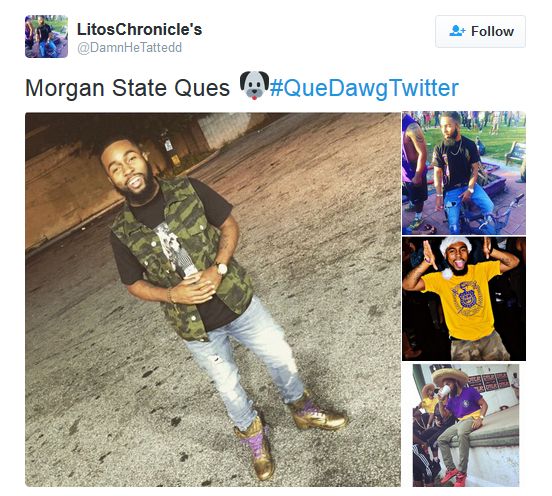Click the dog face emoji

254,85
